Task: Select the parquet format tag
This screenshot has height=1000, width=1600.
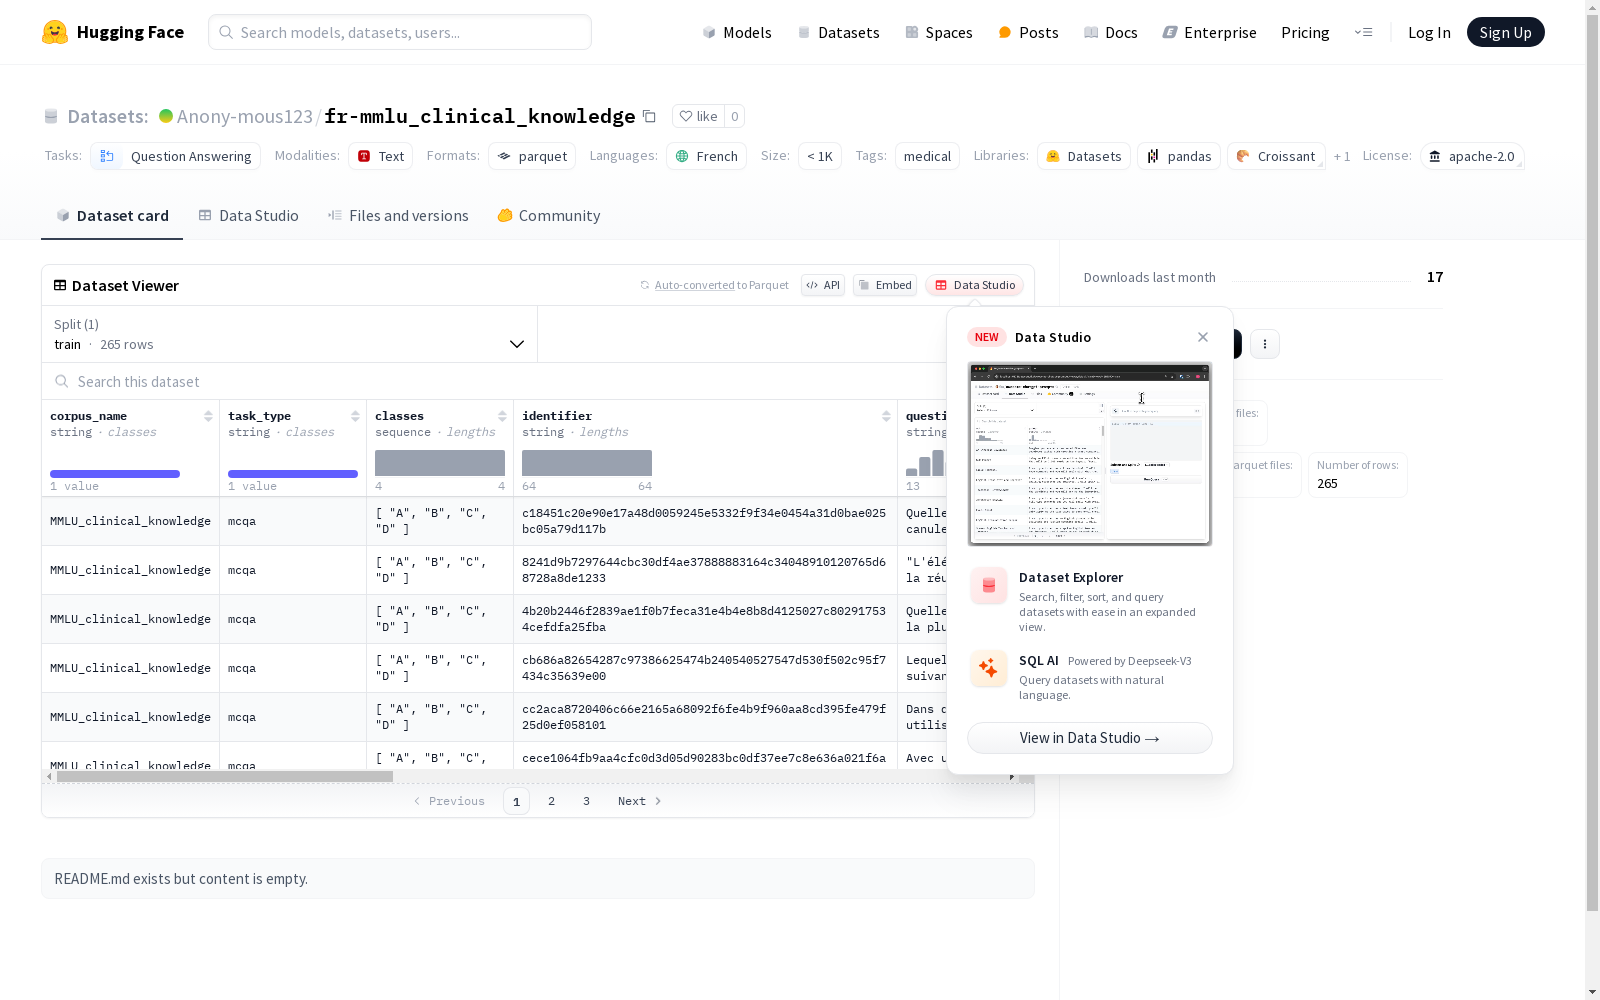Action: (532, 156)
